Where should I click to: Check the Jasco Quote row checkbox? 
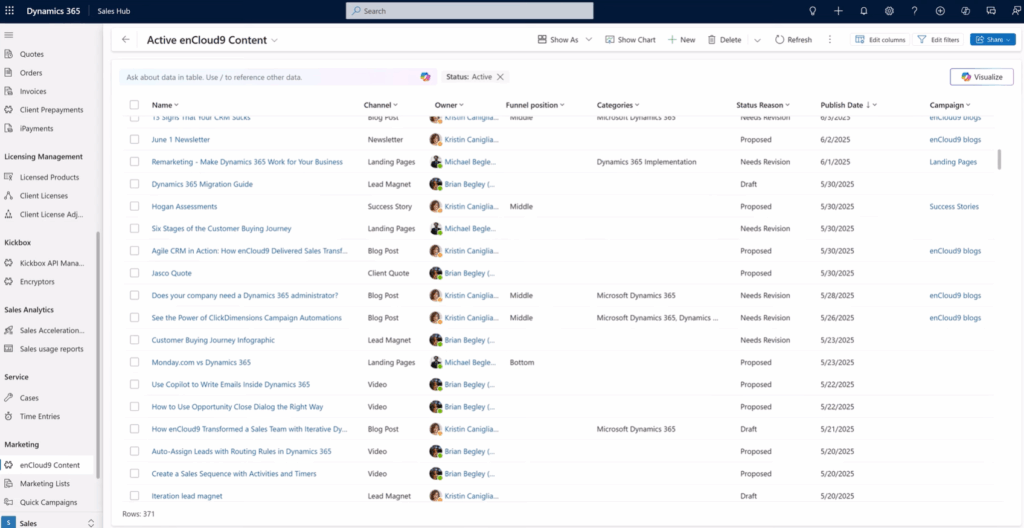point(135,273)
